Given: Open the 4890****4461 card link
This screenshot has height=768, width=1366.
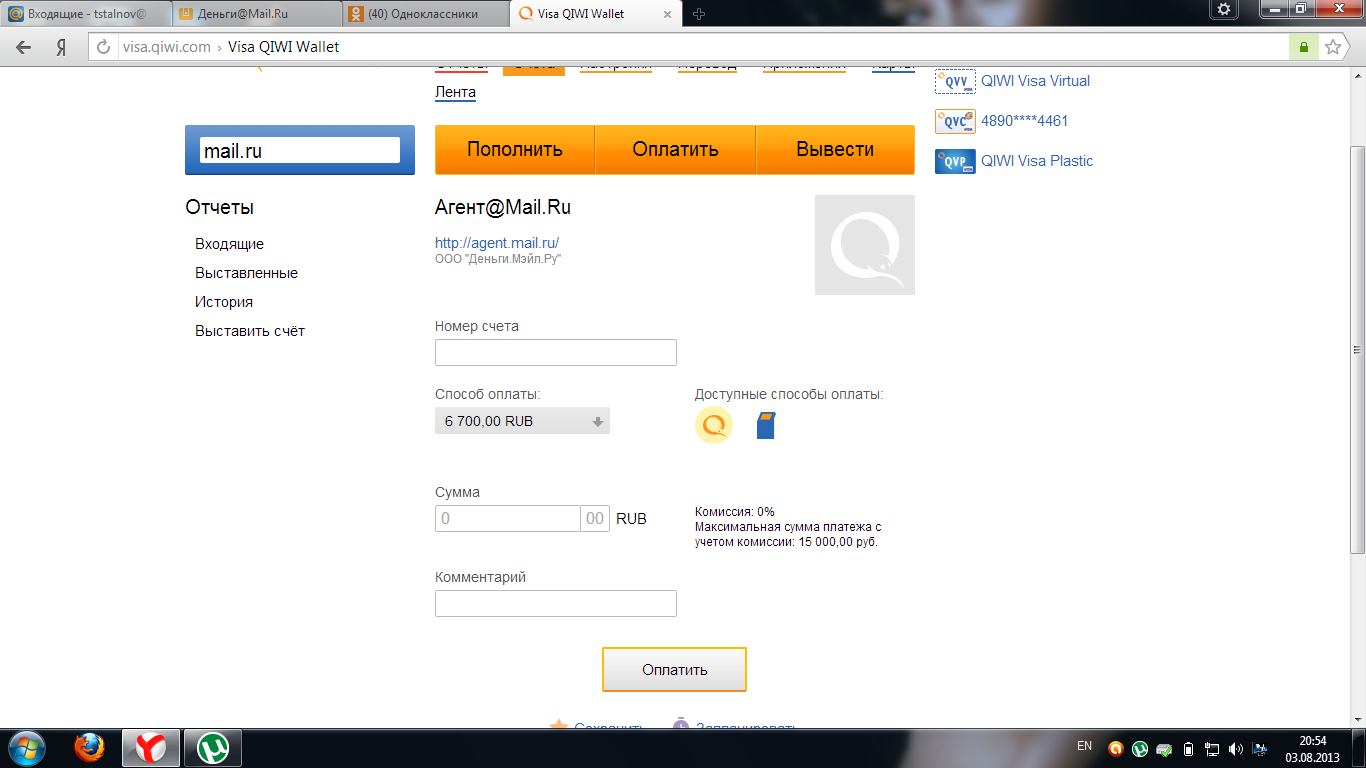Looking at the screenshot, I should coord(1024,121).
